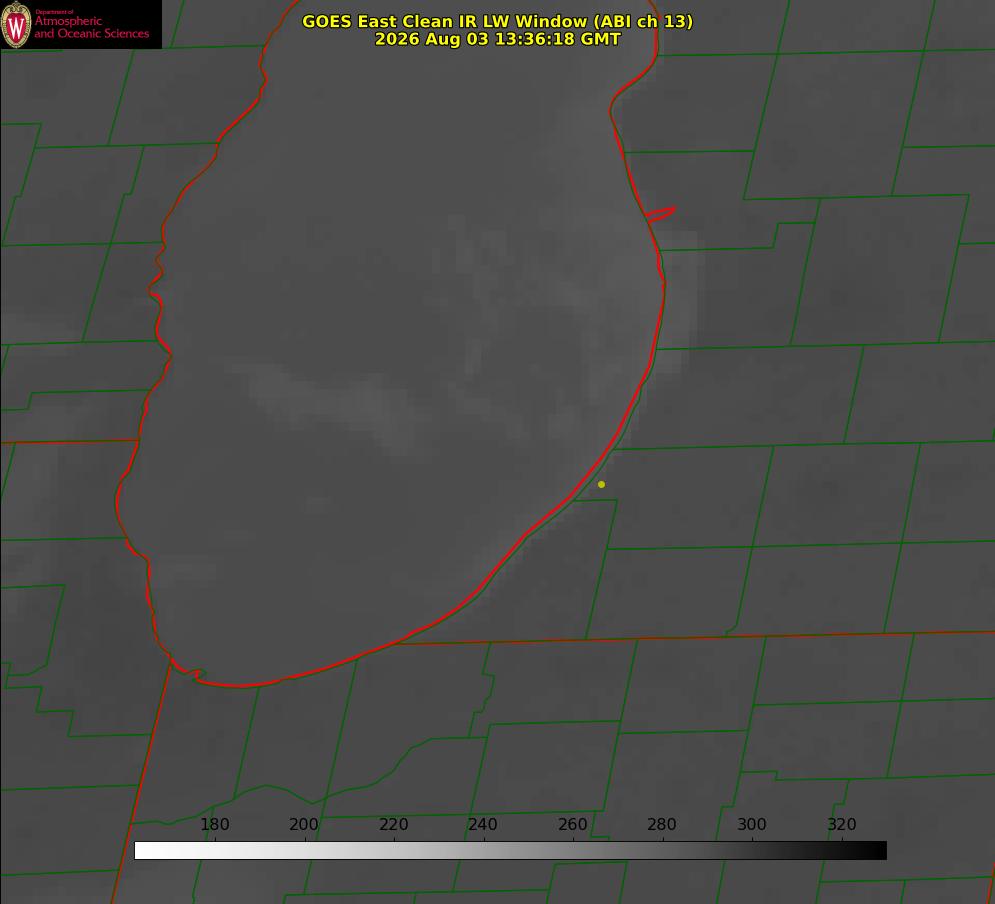Click the grayscale temperature colorbar

point(510,850)
